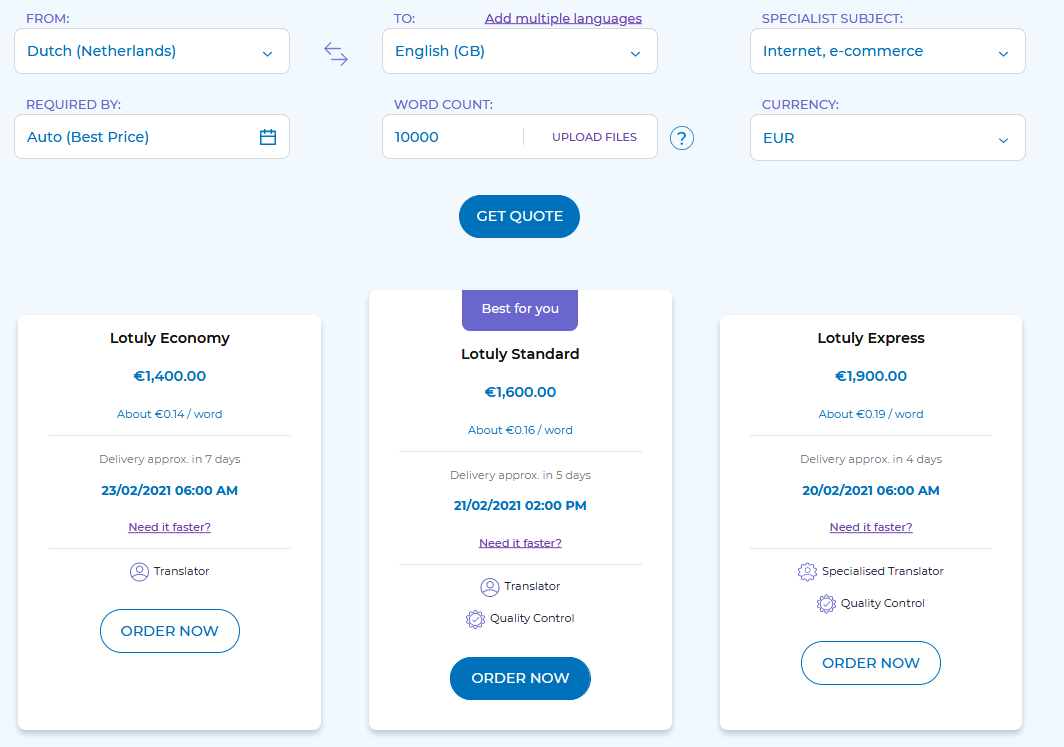Click Delivery approx. in 7 days text

click(x=170, y=459)
